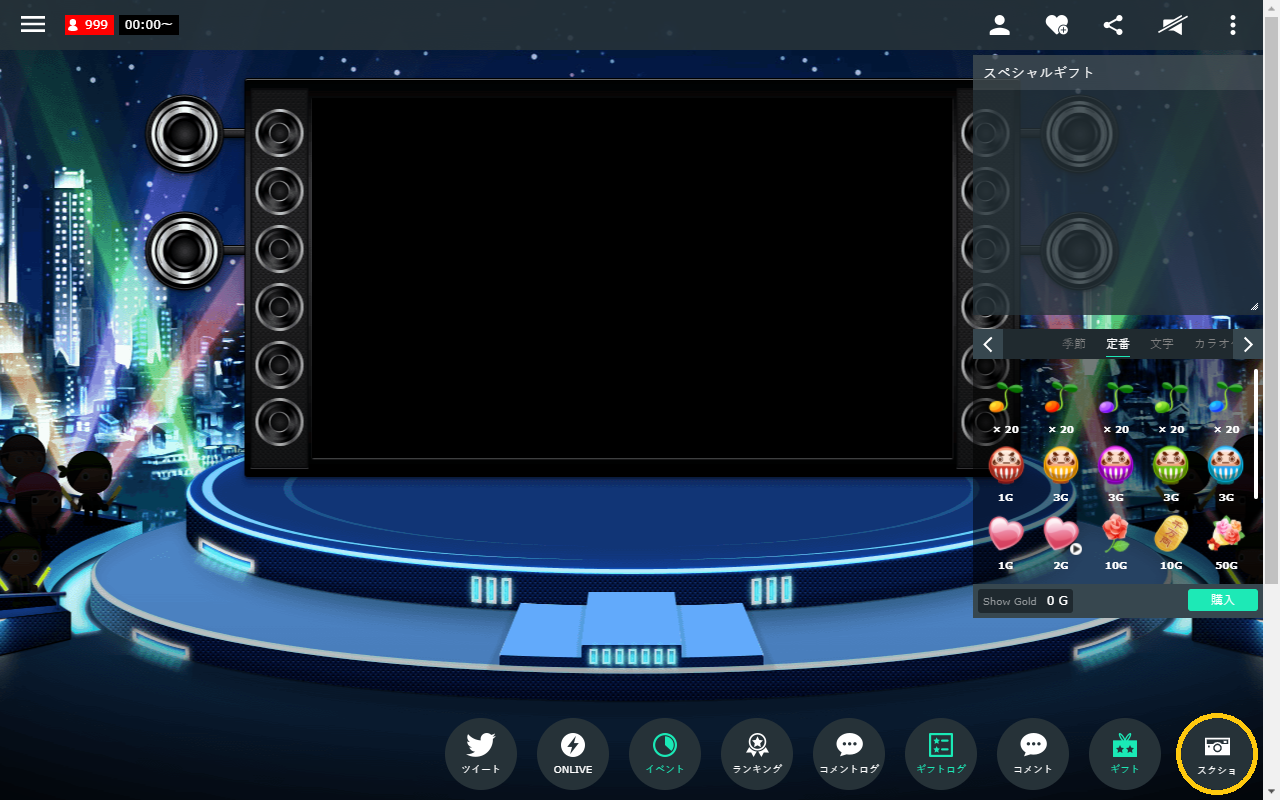1280x800 pixels.
Task: Click the スペシャルギフト panel header
Action: [1118, 72]
